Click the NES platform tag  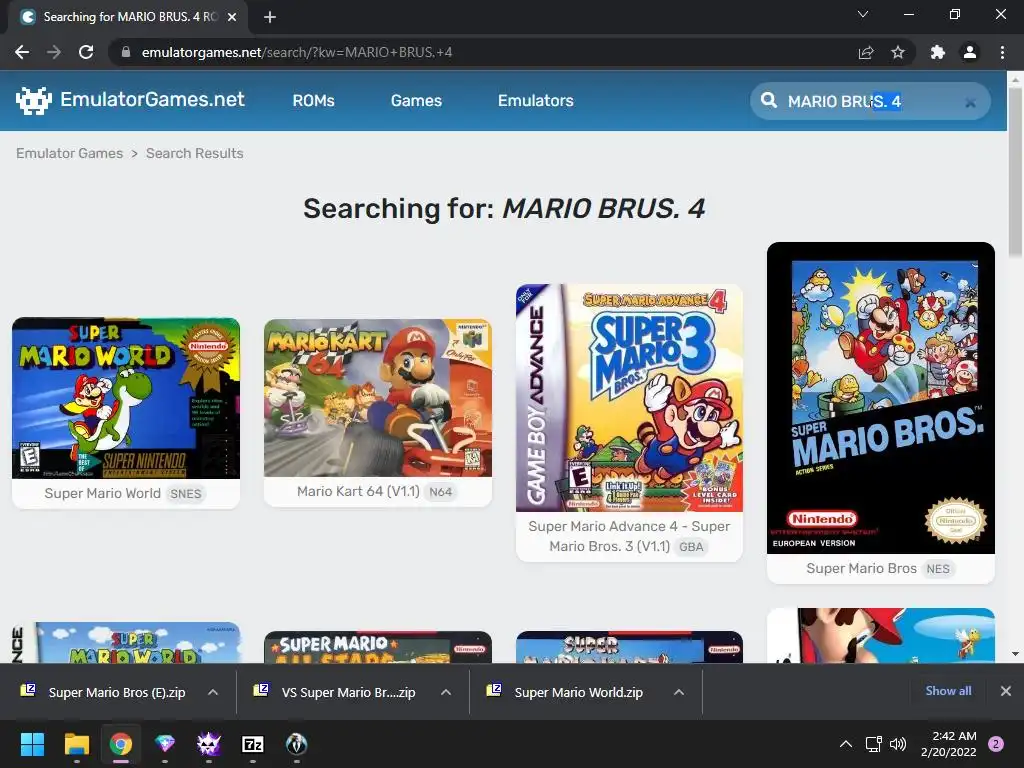[938, 569]
